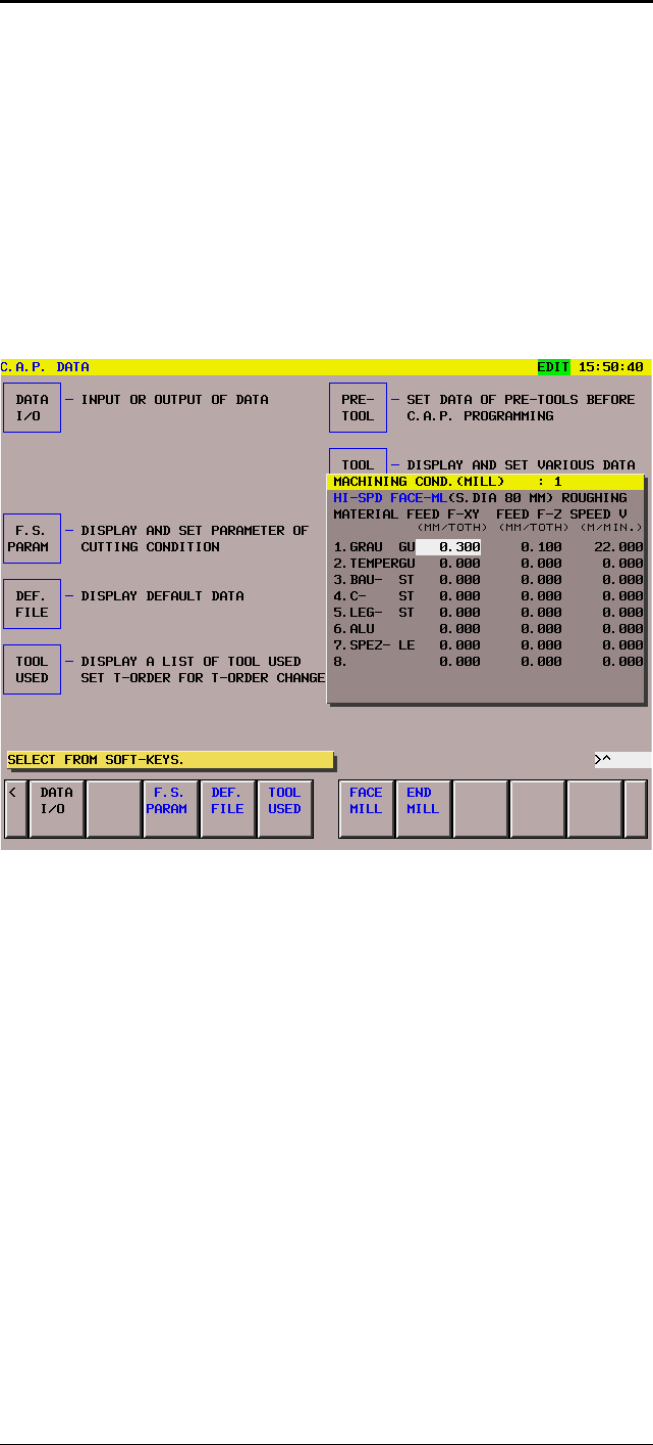Click the TOOL USED box in menu list

(x=32, y=669)
